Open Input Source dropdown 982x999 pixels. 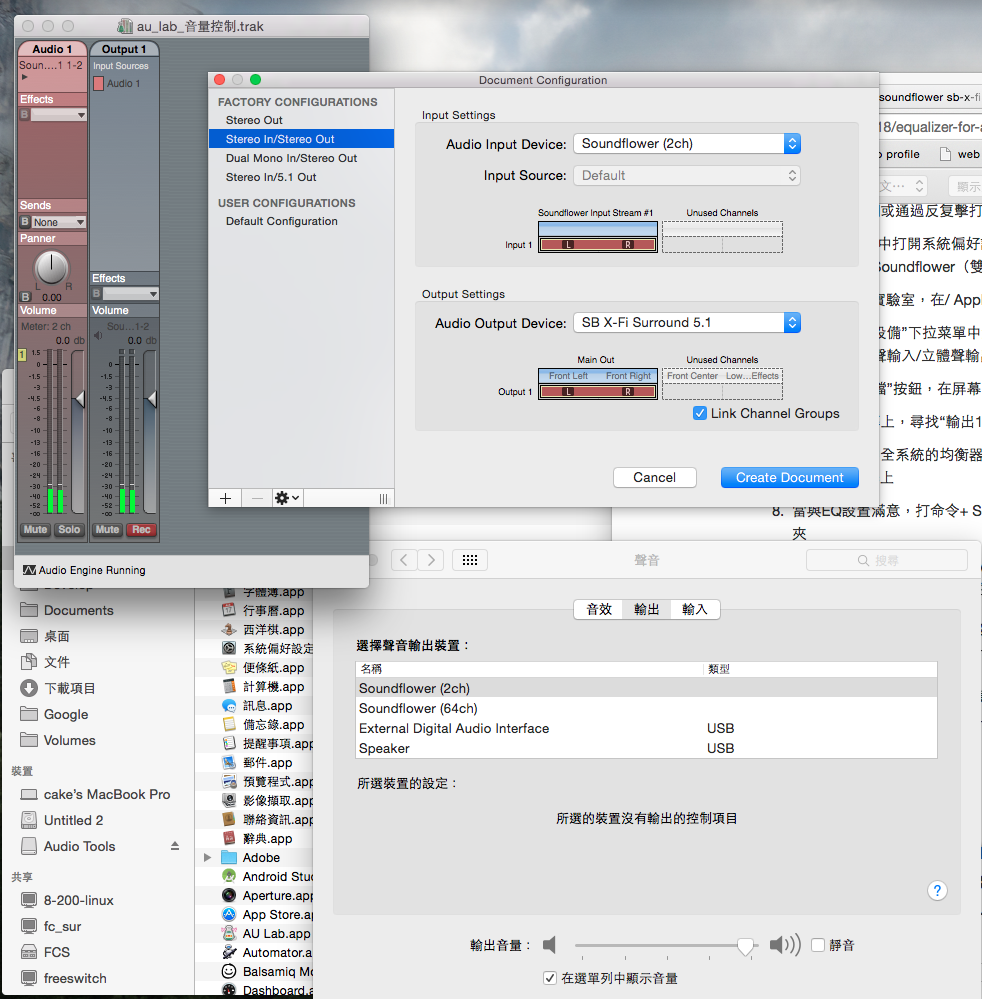tap(687, 175)
